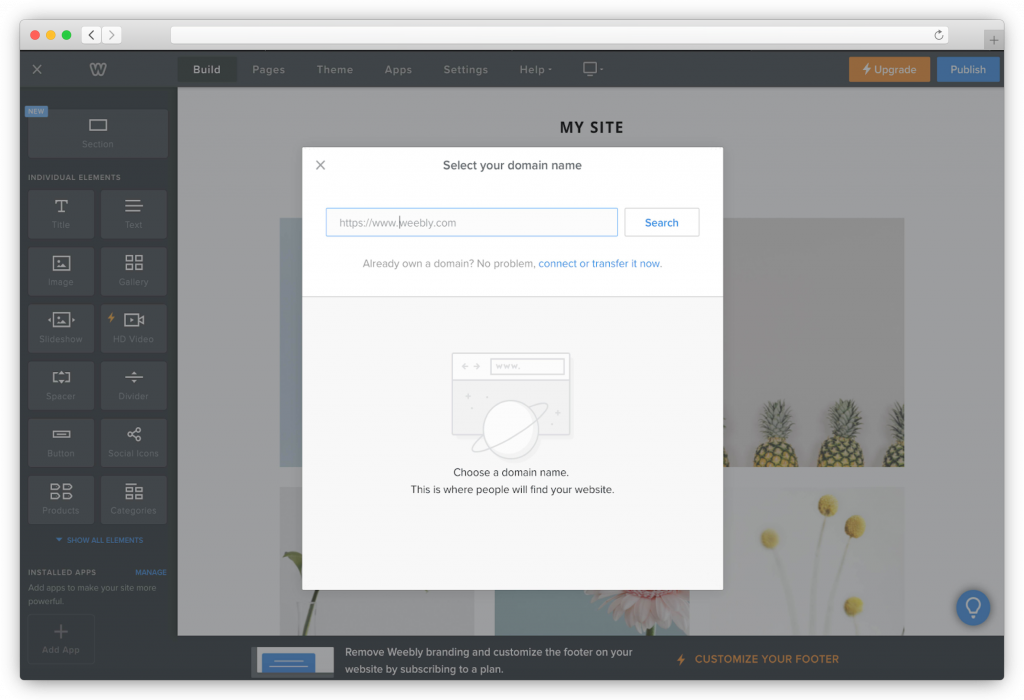Open the Pages tab

tap(268, 69)
